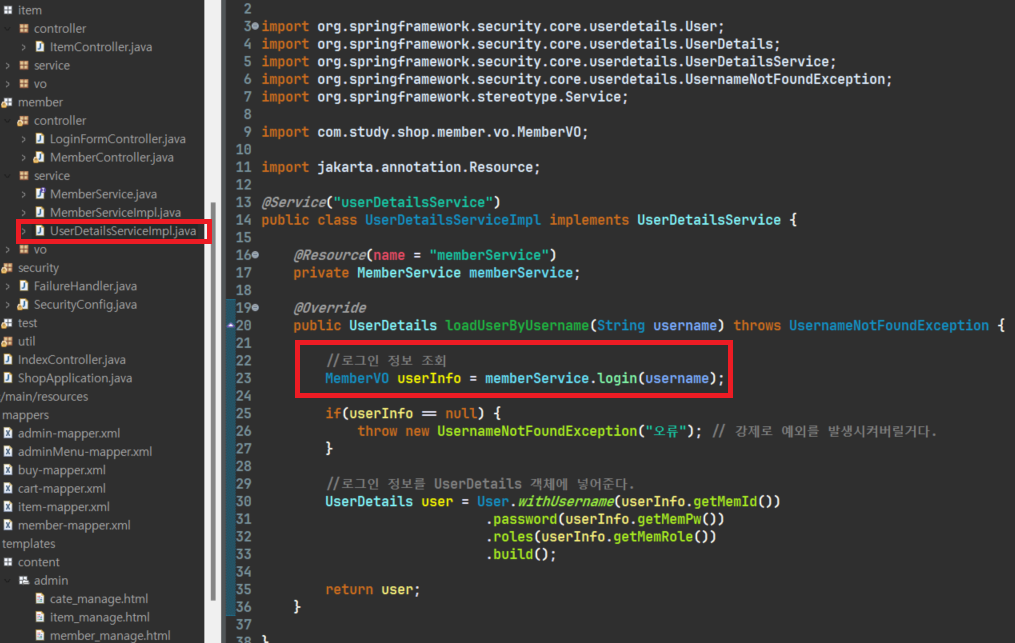Click the adminMenu-mapper.xml file icon
The image size is (1015, 643).
tap(8, 451)
